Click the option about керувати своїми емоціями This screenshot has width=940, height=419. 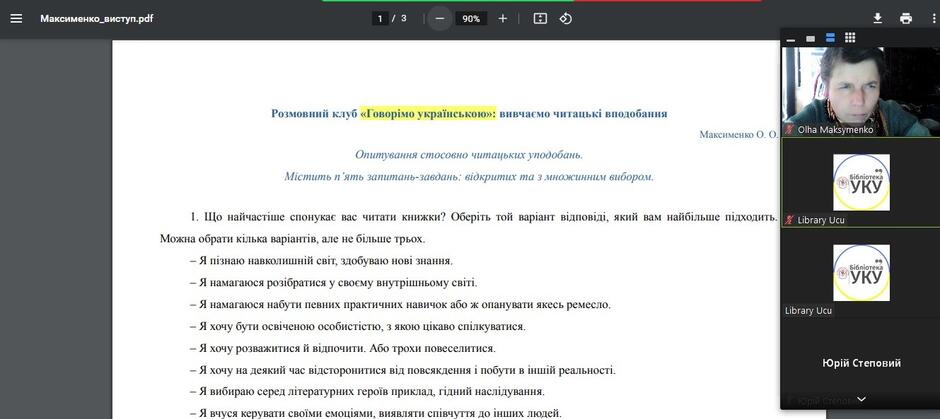pyautogui.click(x=376, y=413)
